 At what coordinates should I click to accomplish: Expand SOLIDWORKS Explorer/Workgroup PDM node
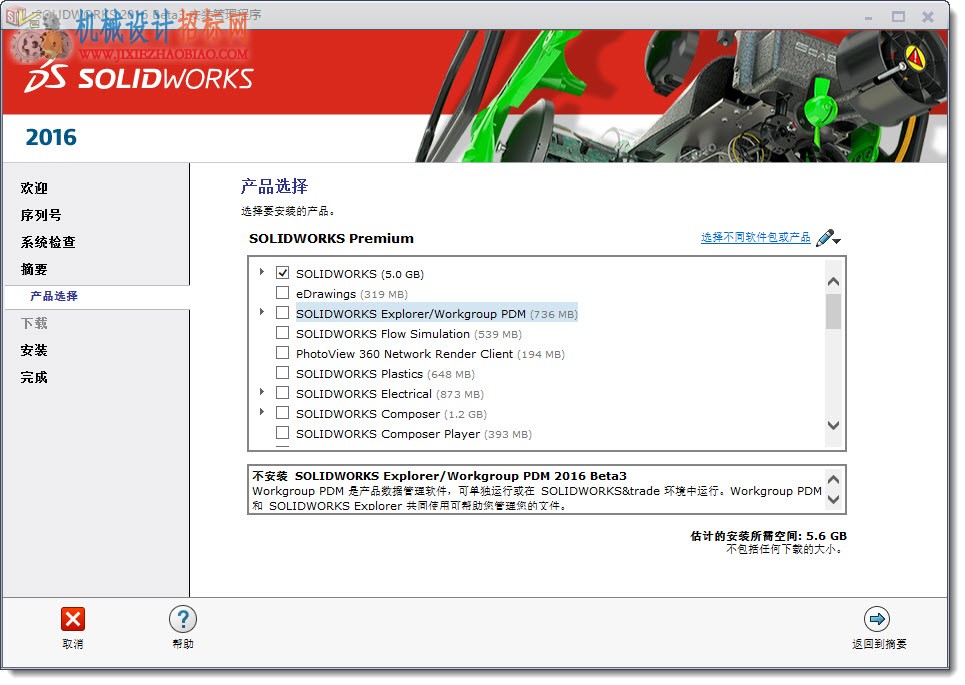(x=262, y=312)
